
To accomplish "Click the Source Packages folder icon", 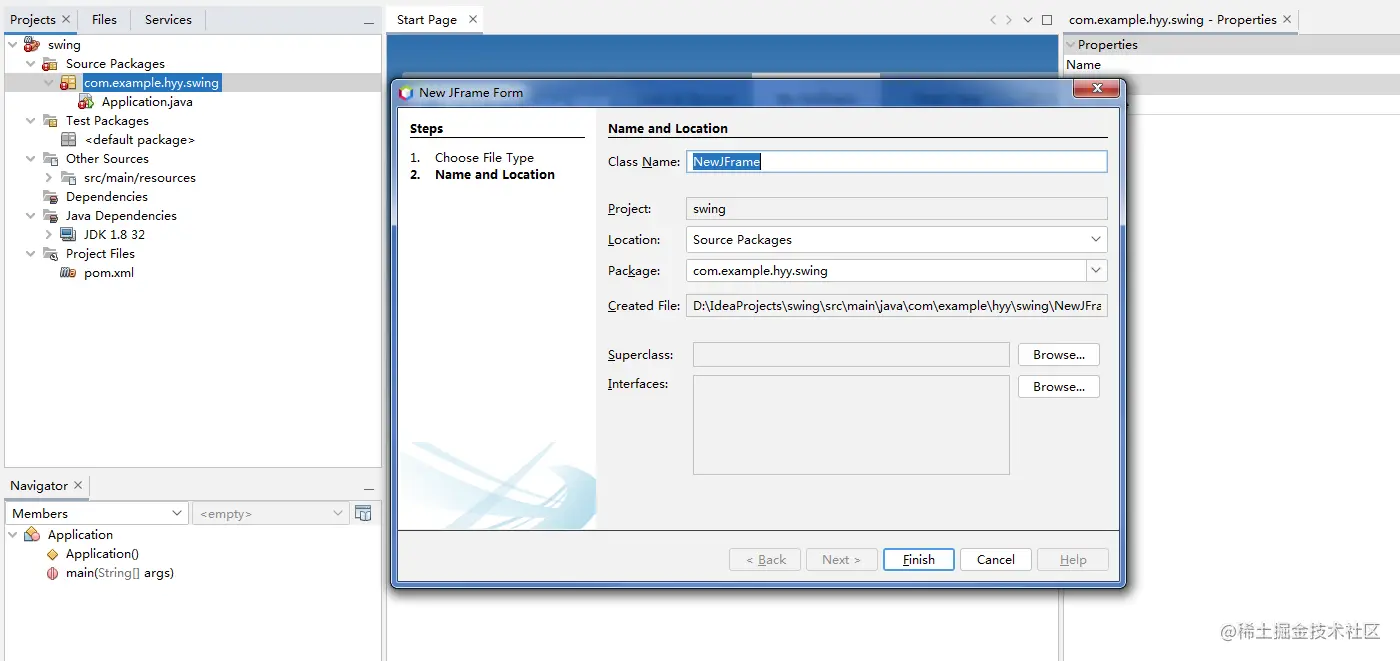I will 49,64.
